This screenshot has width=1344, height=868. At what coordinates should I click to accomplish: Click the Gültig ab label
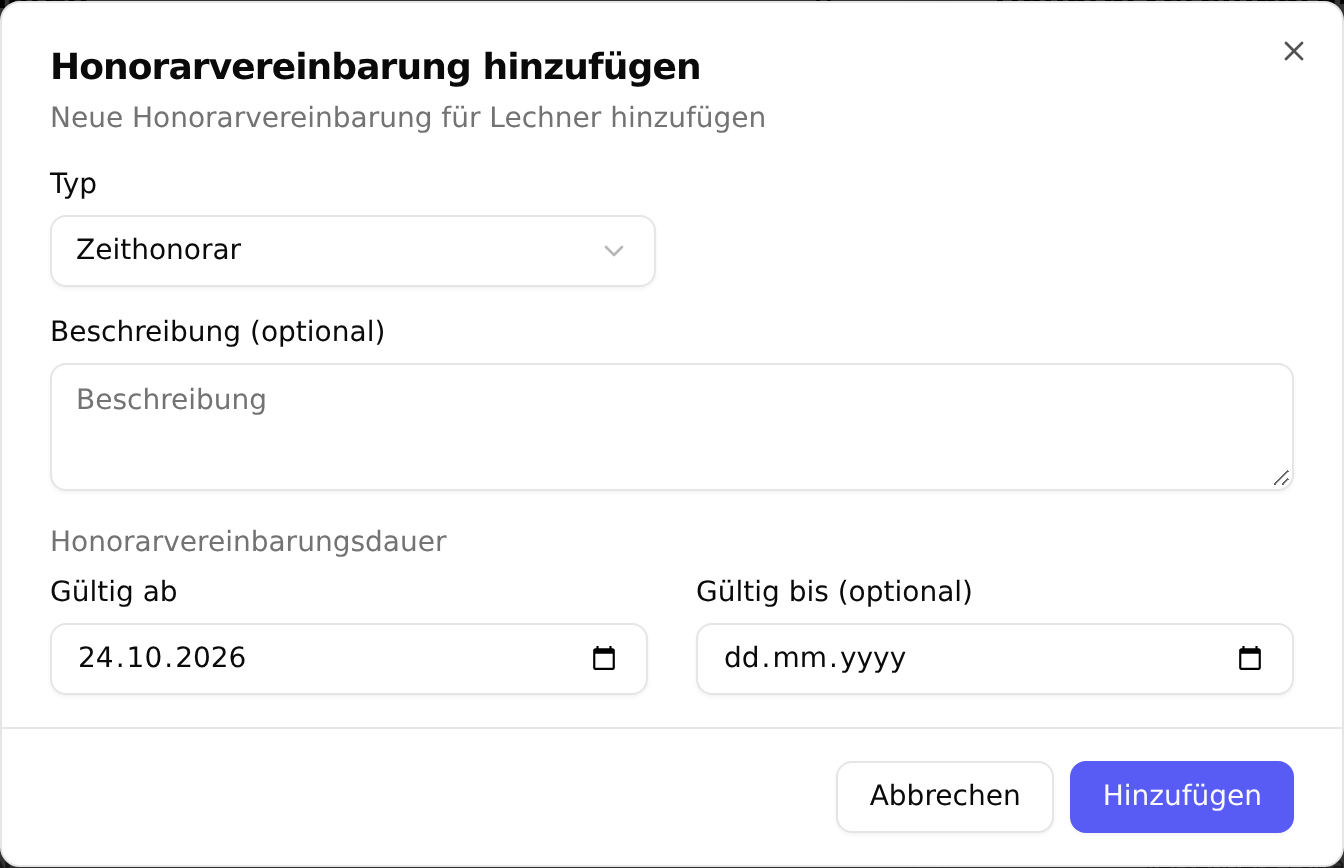114,593
